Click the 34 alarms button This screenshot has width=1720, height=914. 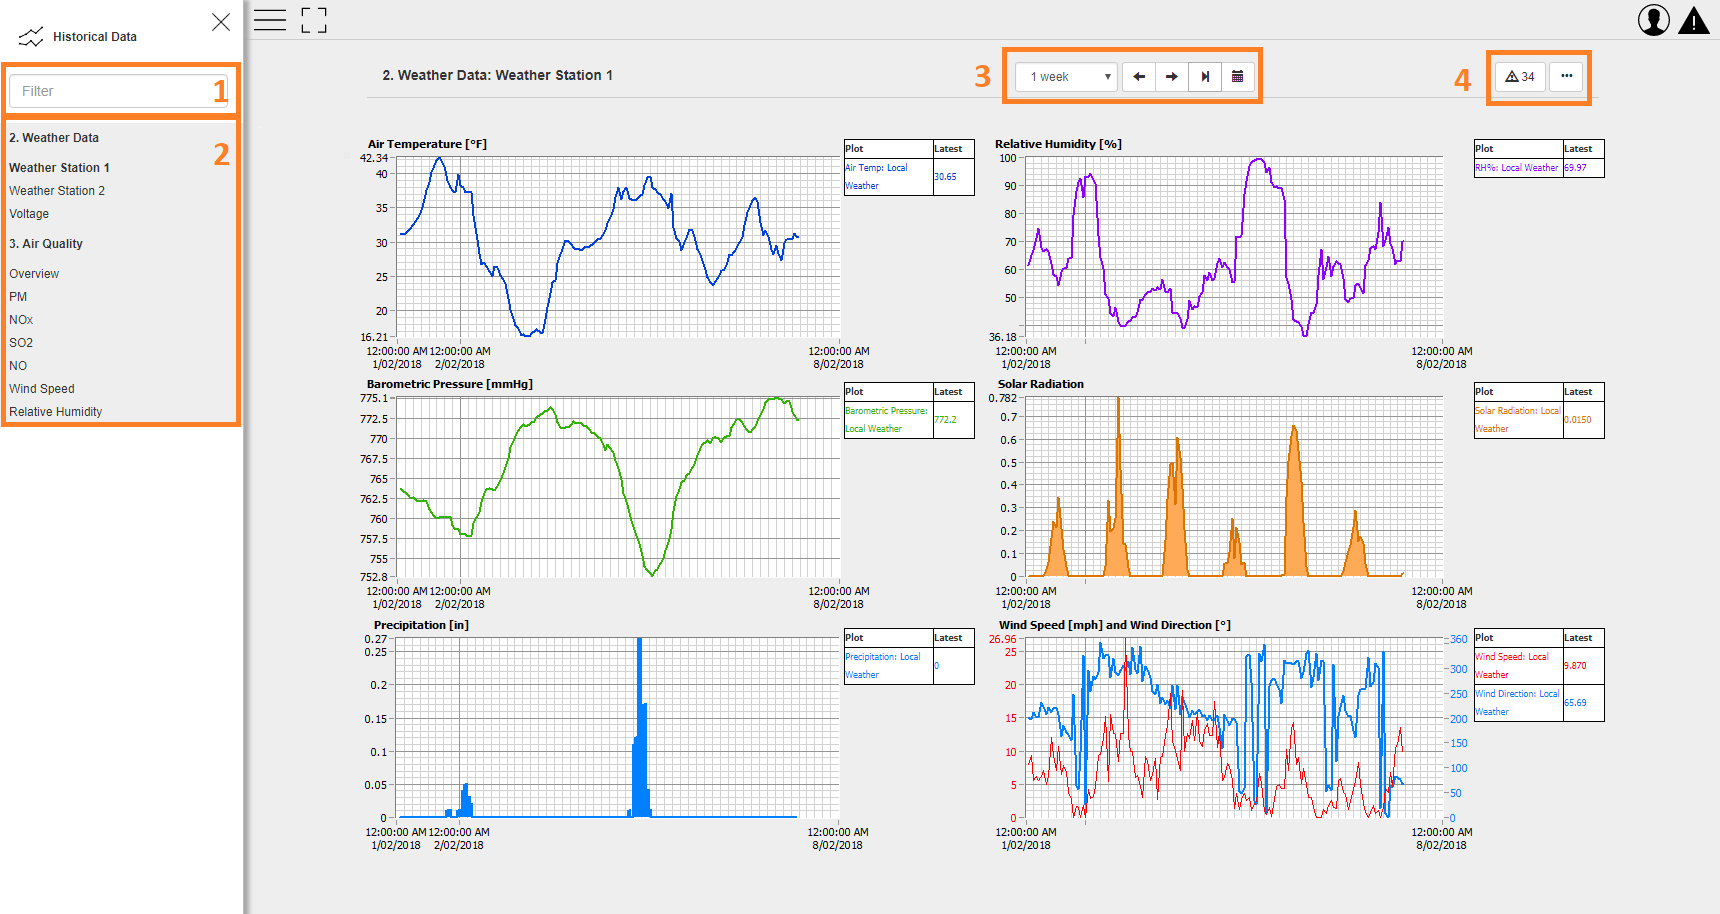1520,76
